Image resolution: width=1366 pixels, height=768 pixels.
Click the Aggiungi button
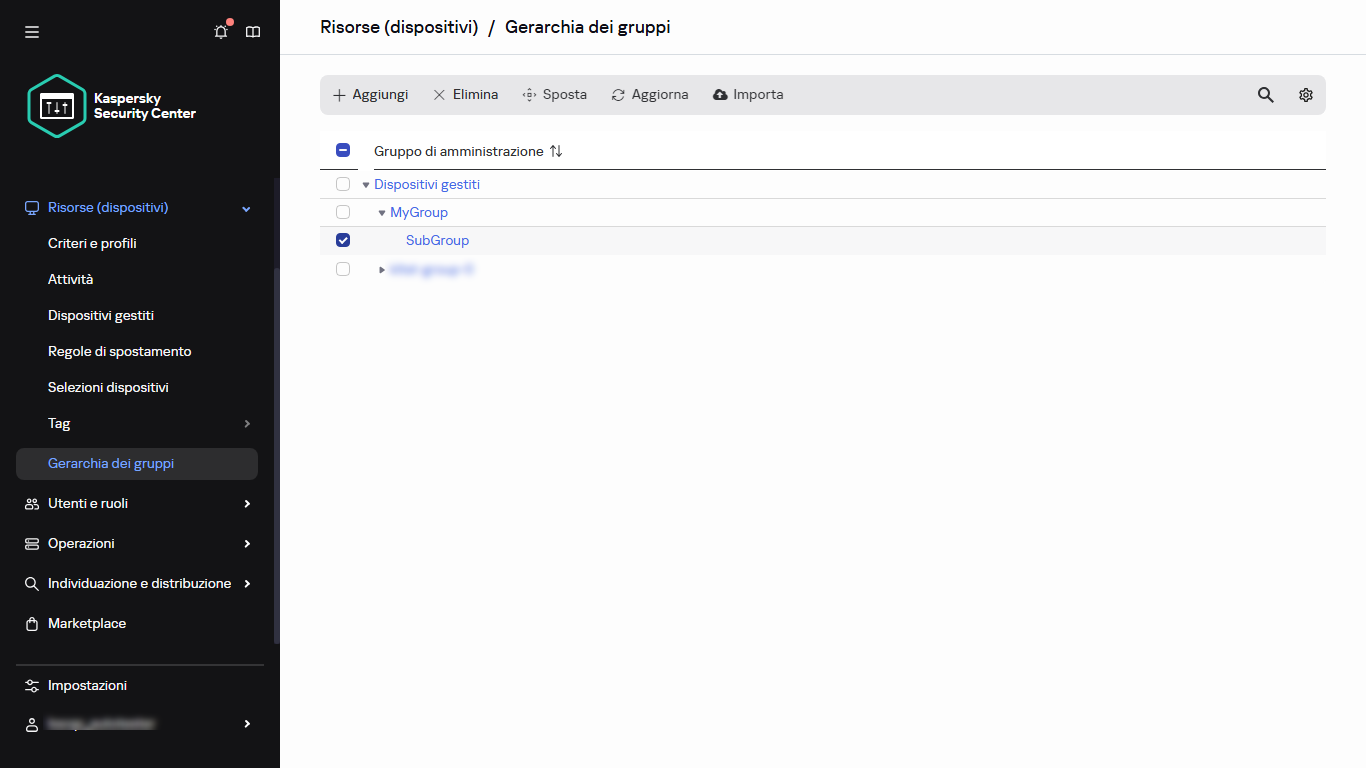pyautogui.click(x=369, y=94)
